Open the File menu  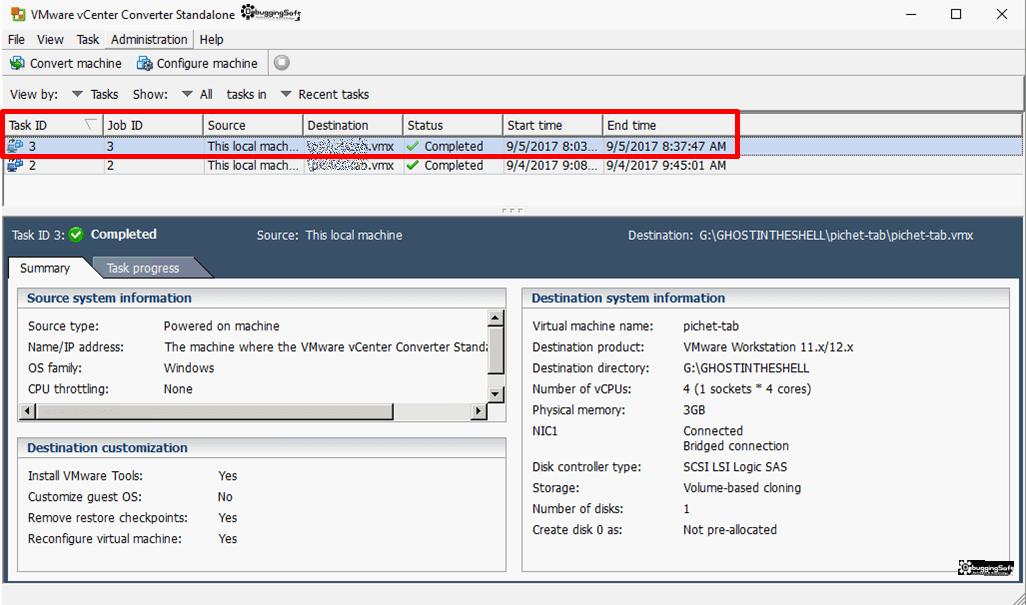pyautogui.click(x=16, y=39)
